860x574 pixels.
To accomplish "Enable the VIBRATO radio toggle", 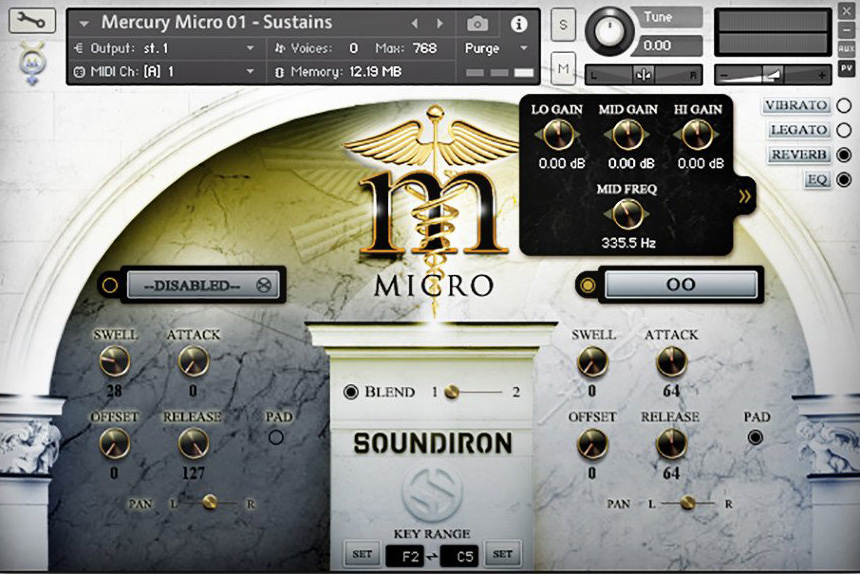I will [844, 105].
